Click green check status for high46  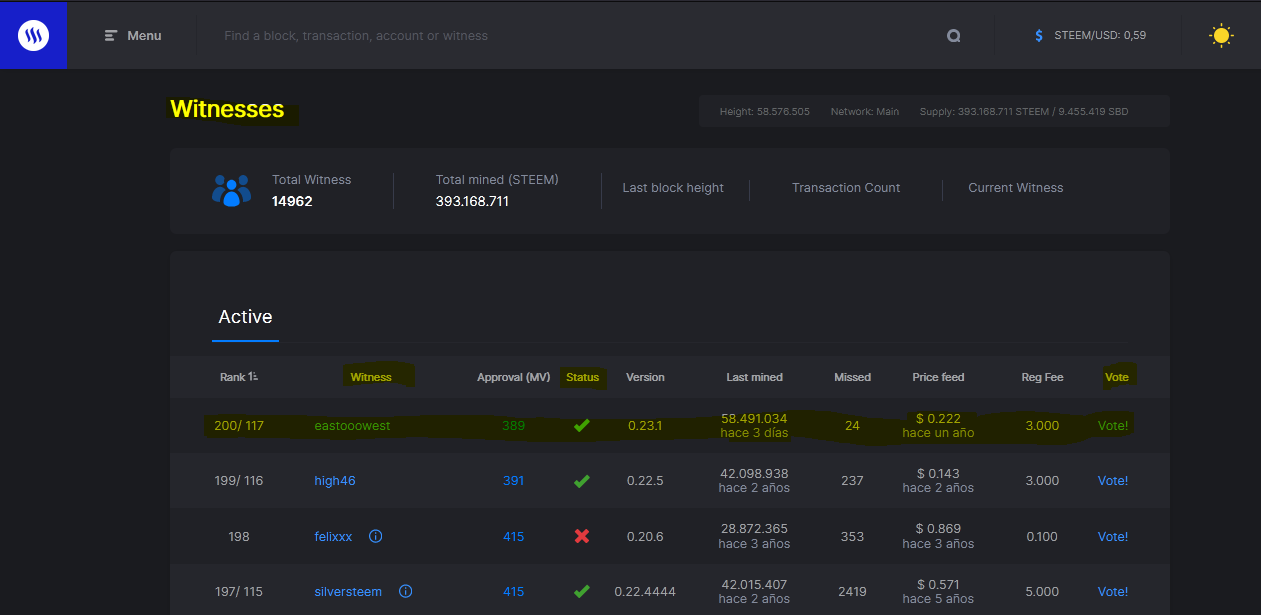[x=581, y=481]
